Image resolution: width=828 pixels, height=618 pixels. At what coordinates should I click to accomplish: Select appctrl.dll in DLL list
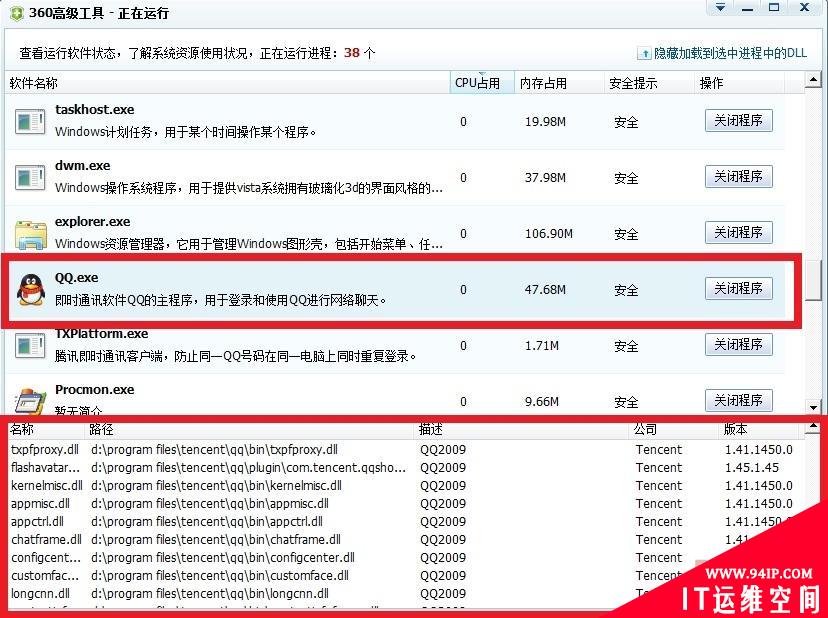point(37,521)
